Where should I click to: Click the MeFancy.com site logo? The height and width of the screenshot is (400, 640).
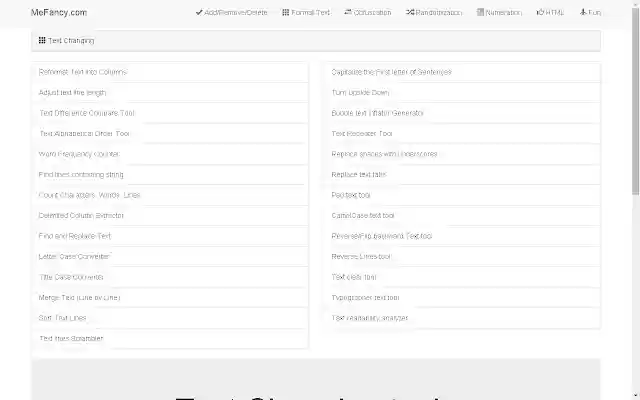pyautogui.click(x=59, y=13)
